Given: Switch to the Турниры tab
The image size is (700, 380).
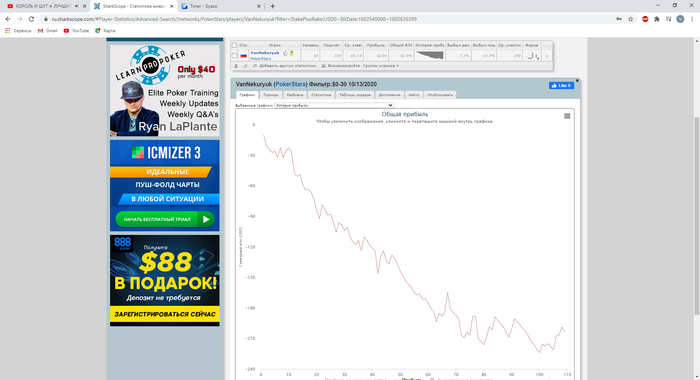Looking at the screenshot, I should point(271,95).
